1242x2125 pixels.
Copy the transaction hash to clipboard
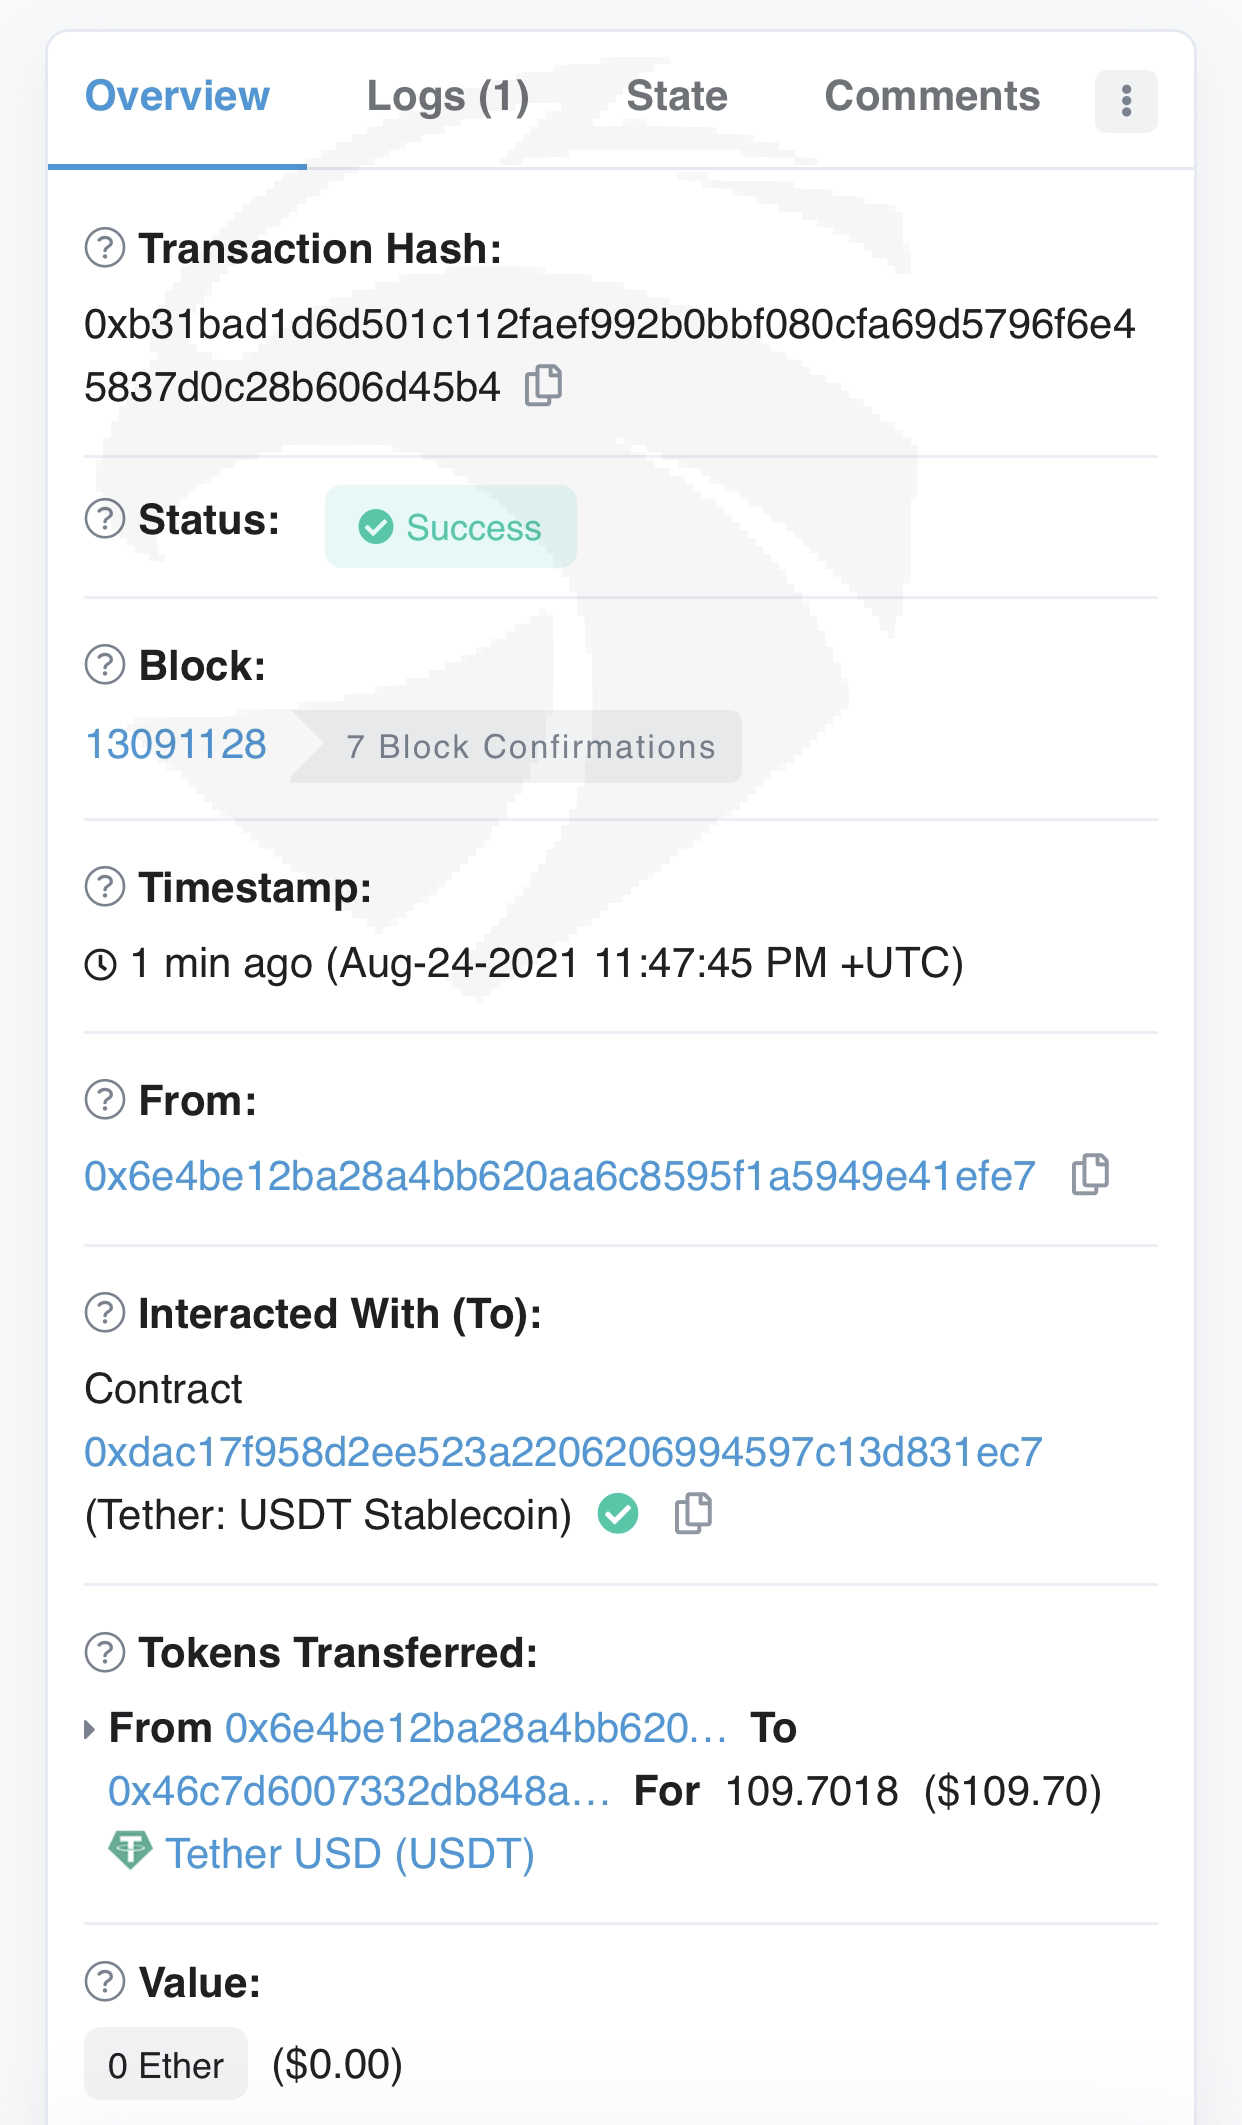pos(544,386)
